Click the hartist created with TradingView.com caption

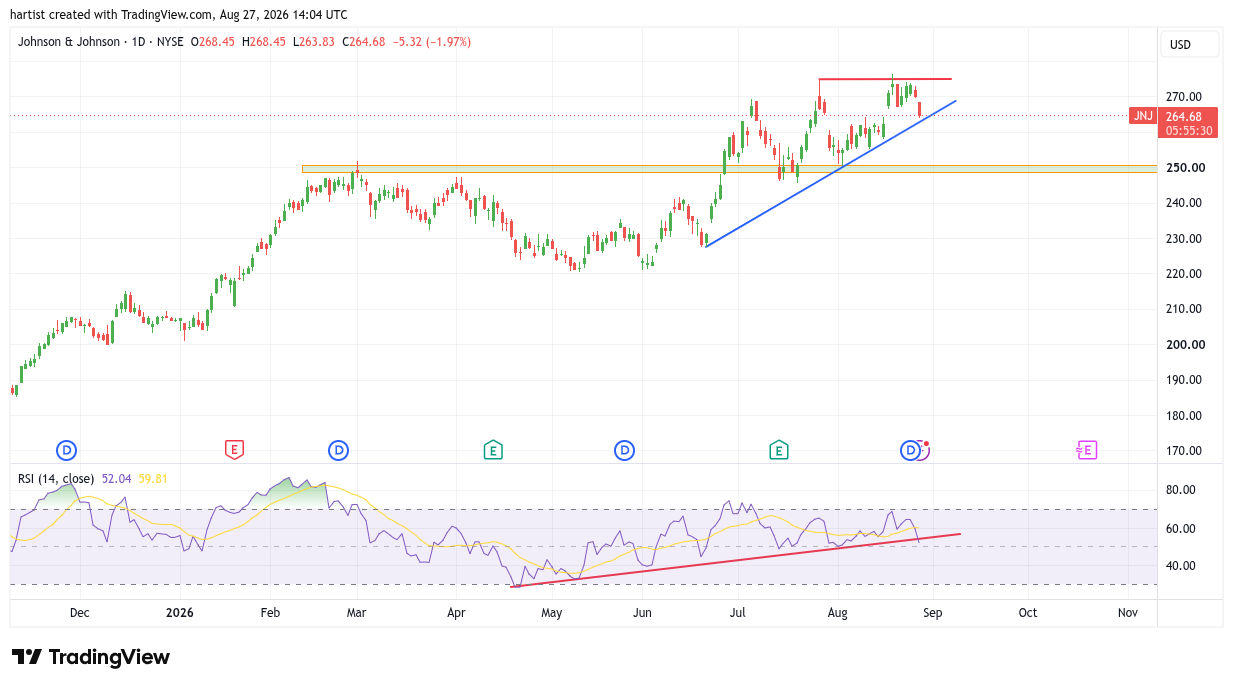point(179,14)
